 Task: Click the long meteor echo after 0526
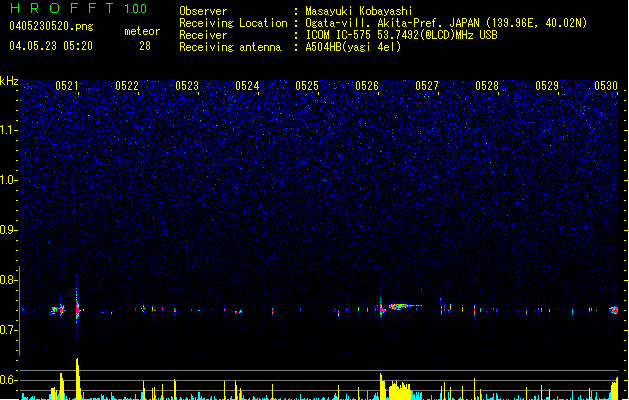[404, 307]
